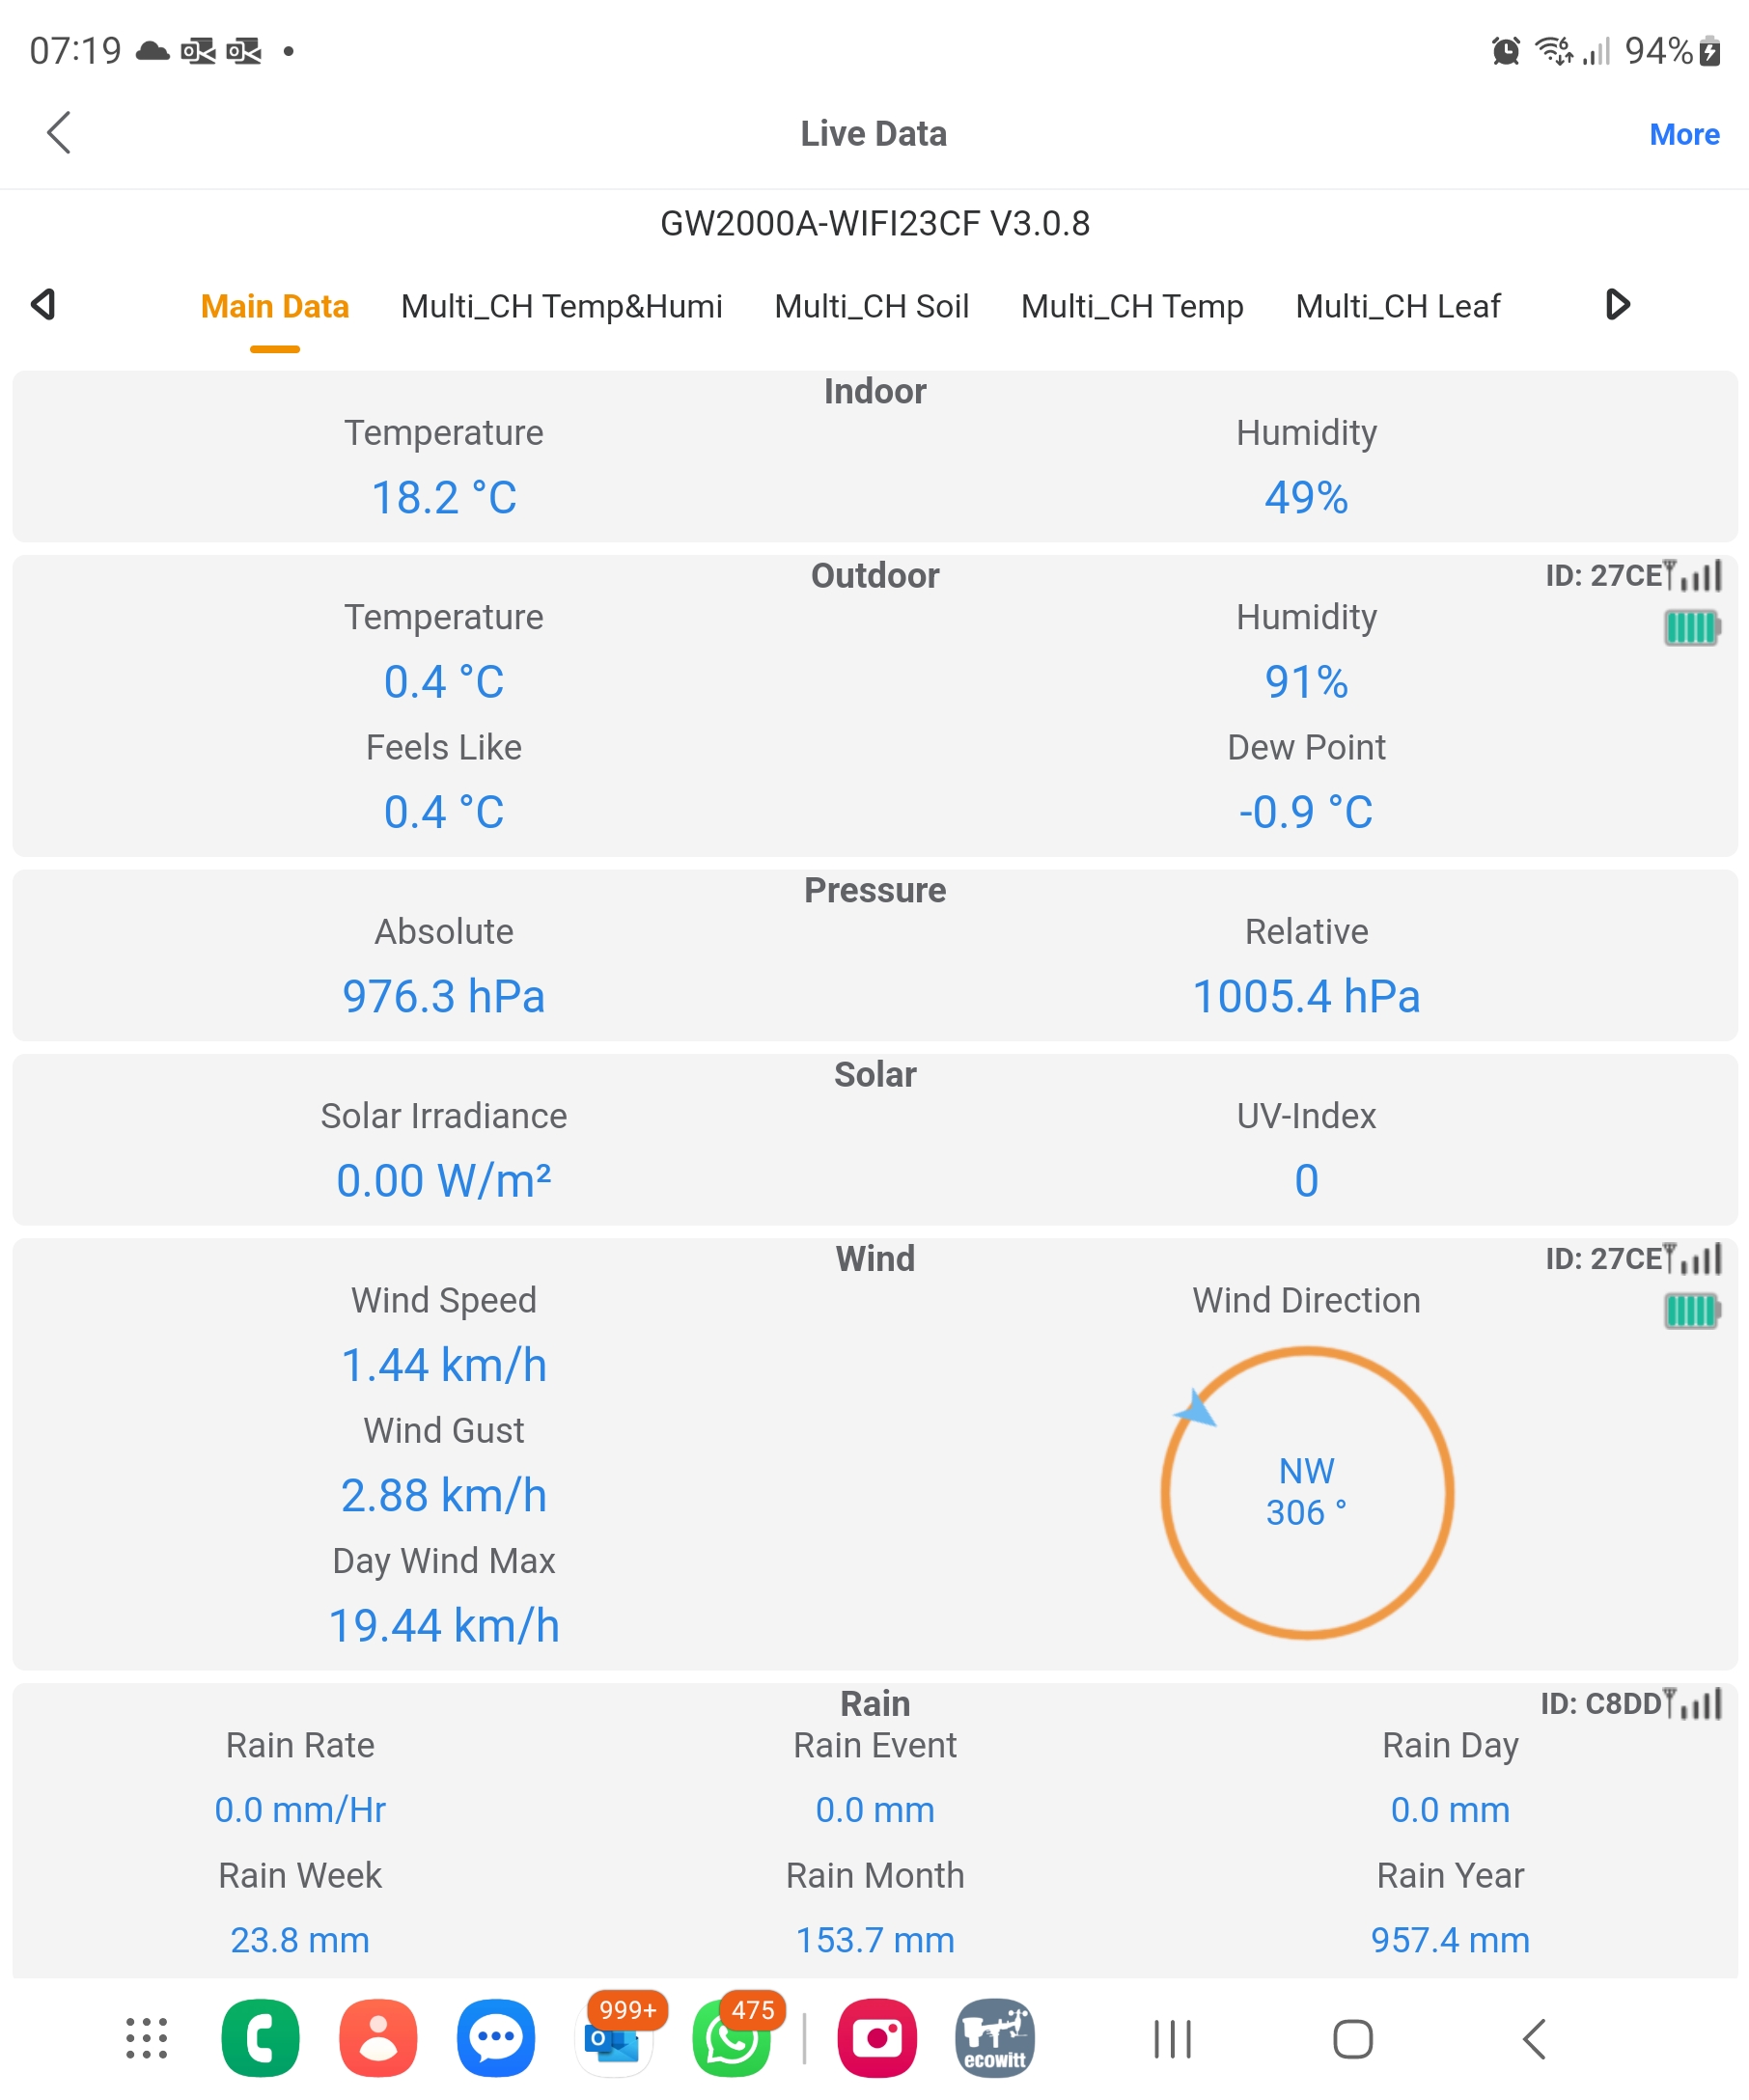This screenshot has width=1749, height=2100.
Task: Select the Multi_CH Leaf tab
Action: [1397, 306]
